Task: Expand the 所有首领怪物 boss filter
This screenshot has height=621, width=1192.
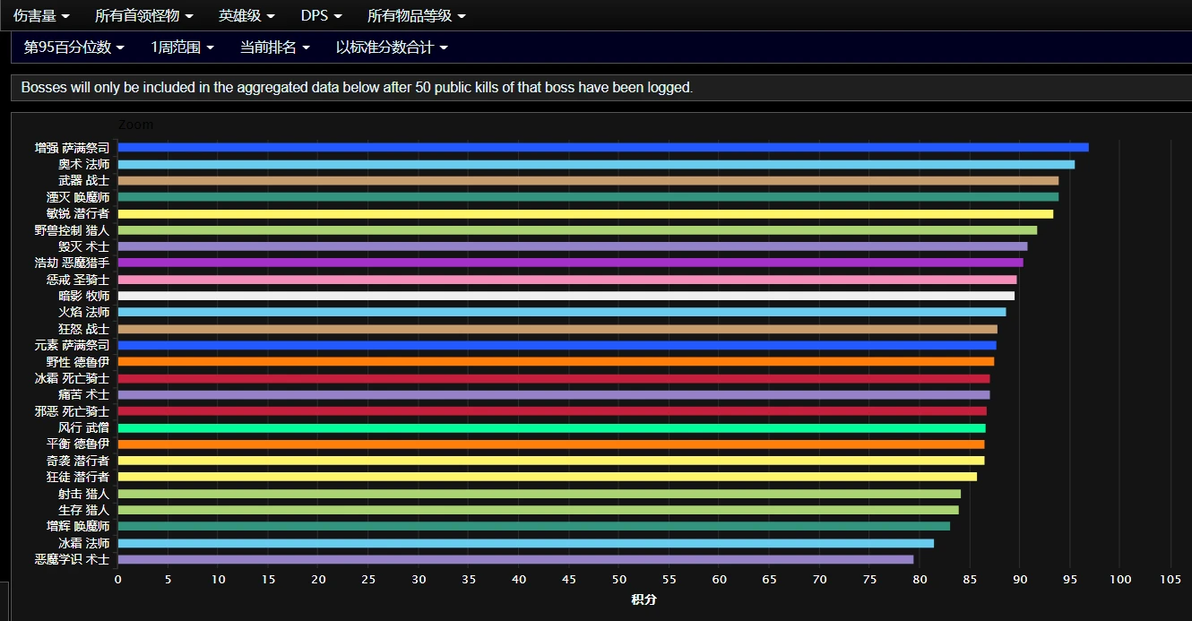Action: pos(144,16)
